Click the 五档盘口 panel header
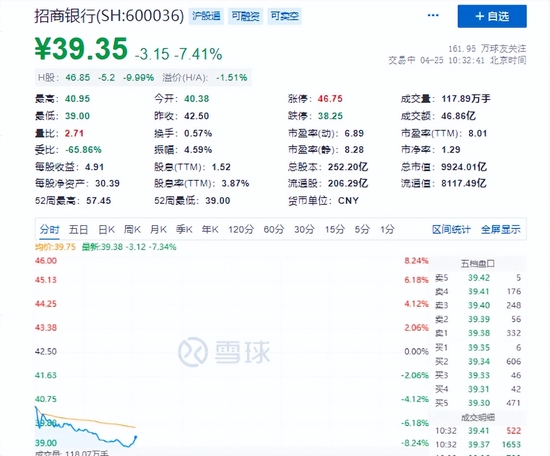Viewport: 550px width, 456px height. click(x=477, y=263)
